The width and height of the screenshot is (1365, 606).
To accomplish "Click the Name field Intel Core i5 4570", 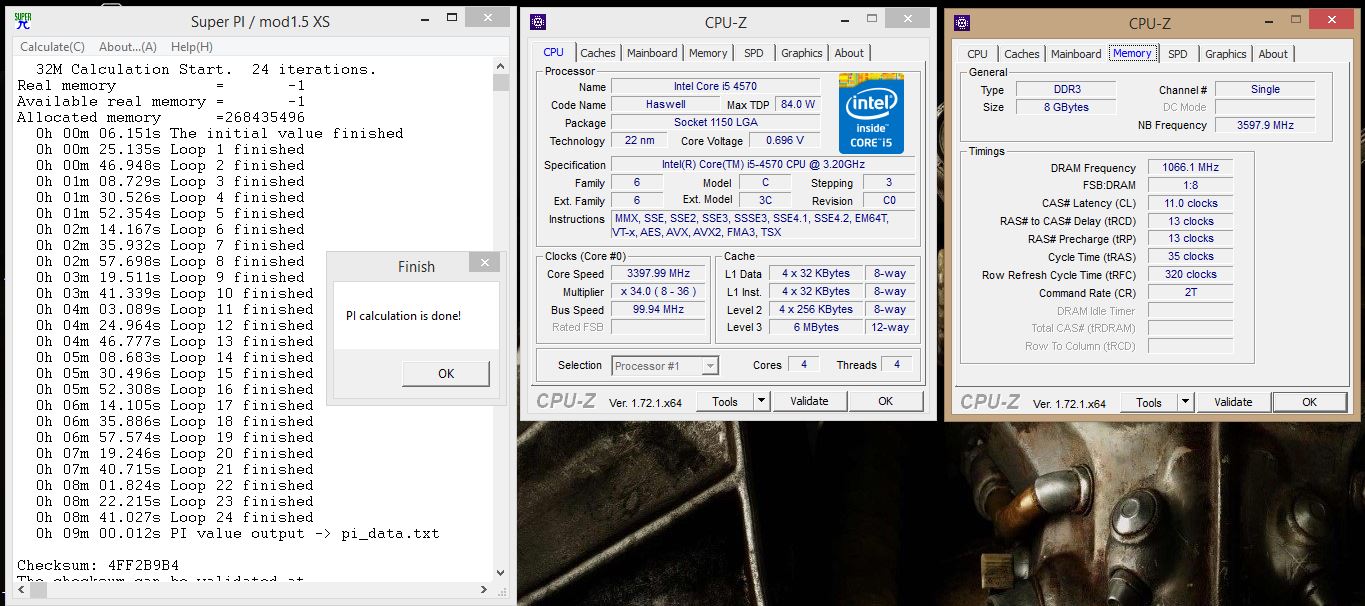I will point(715,87).
